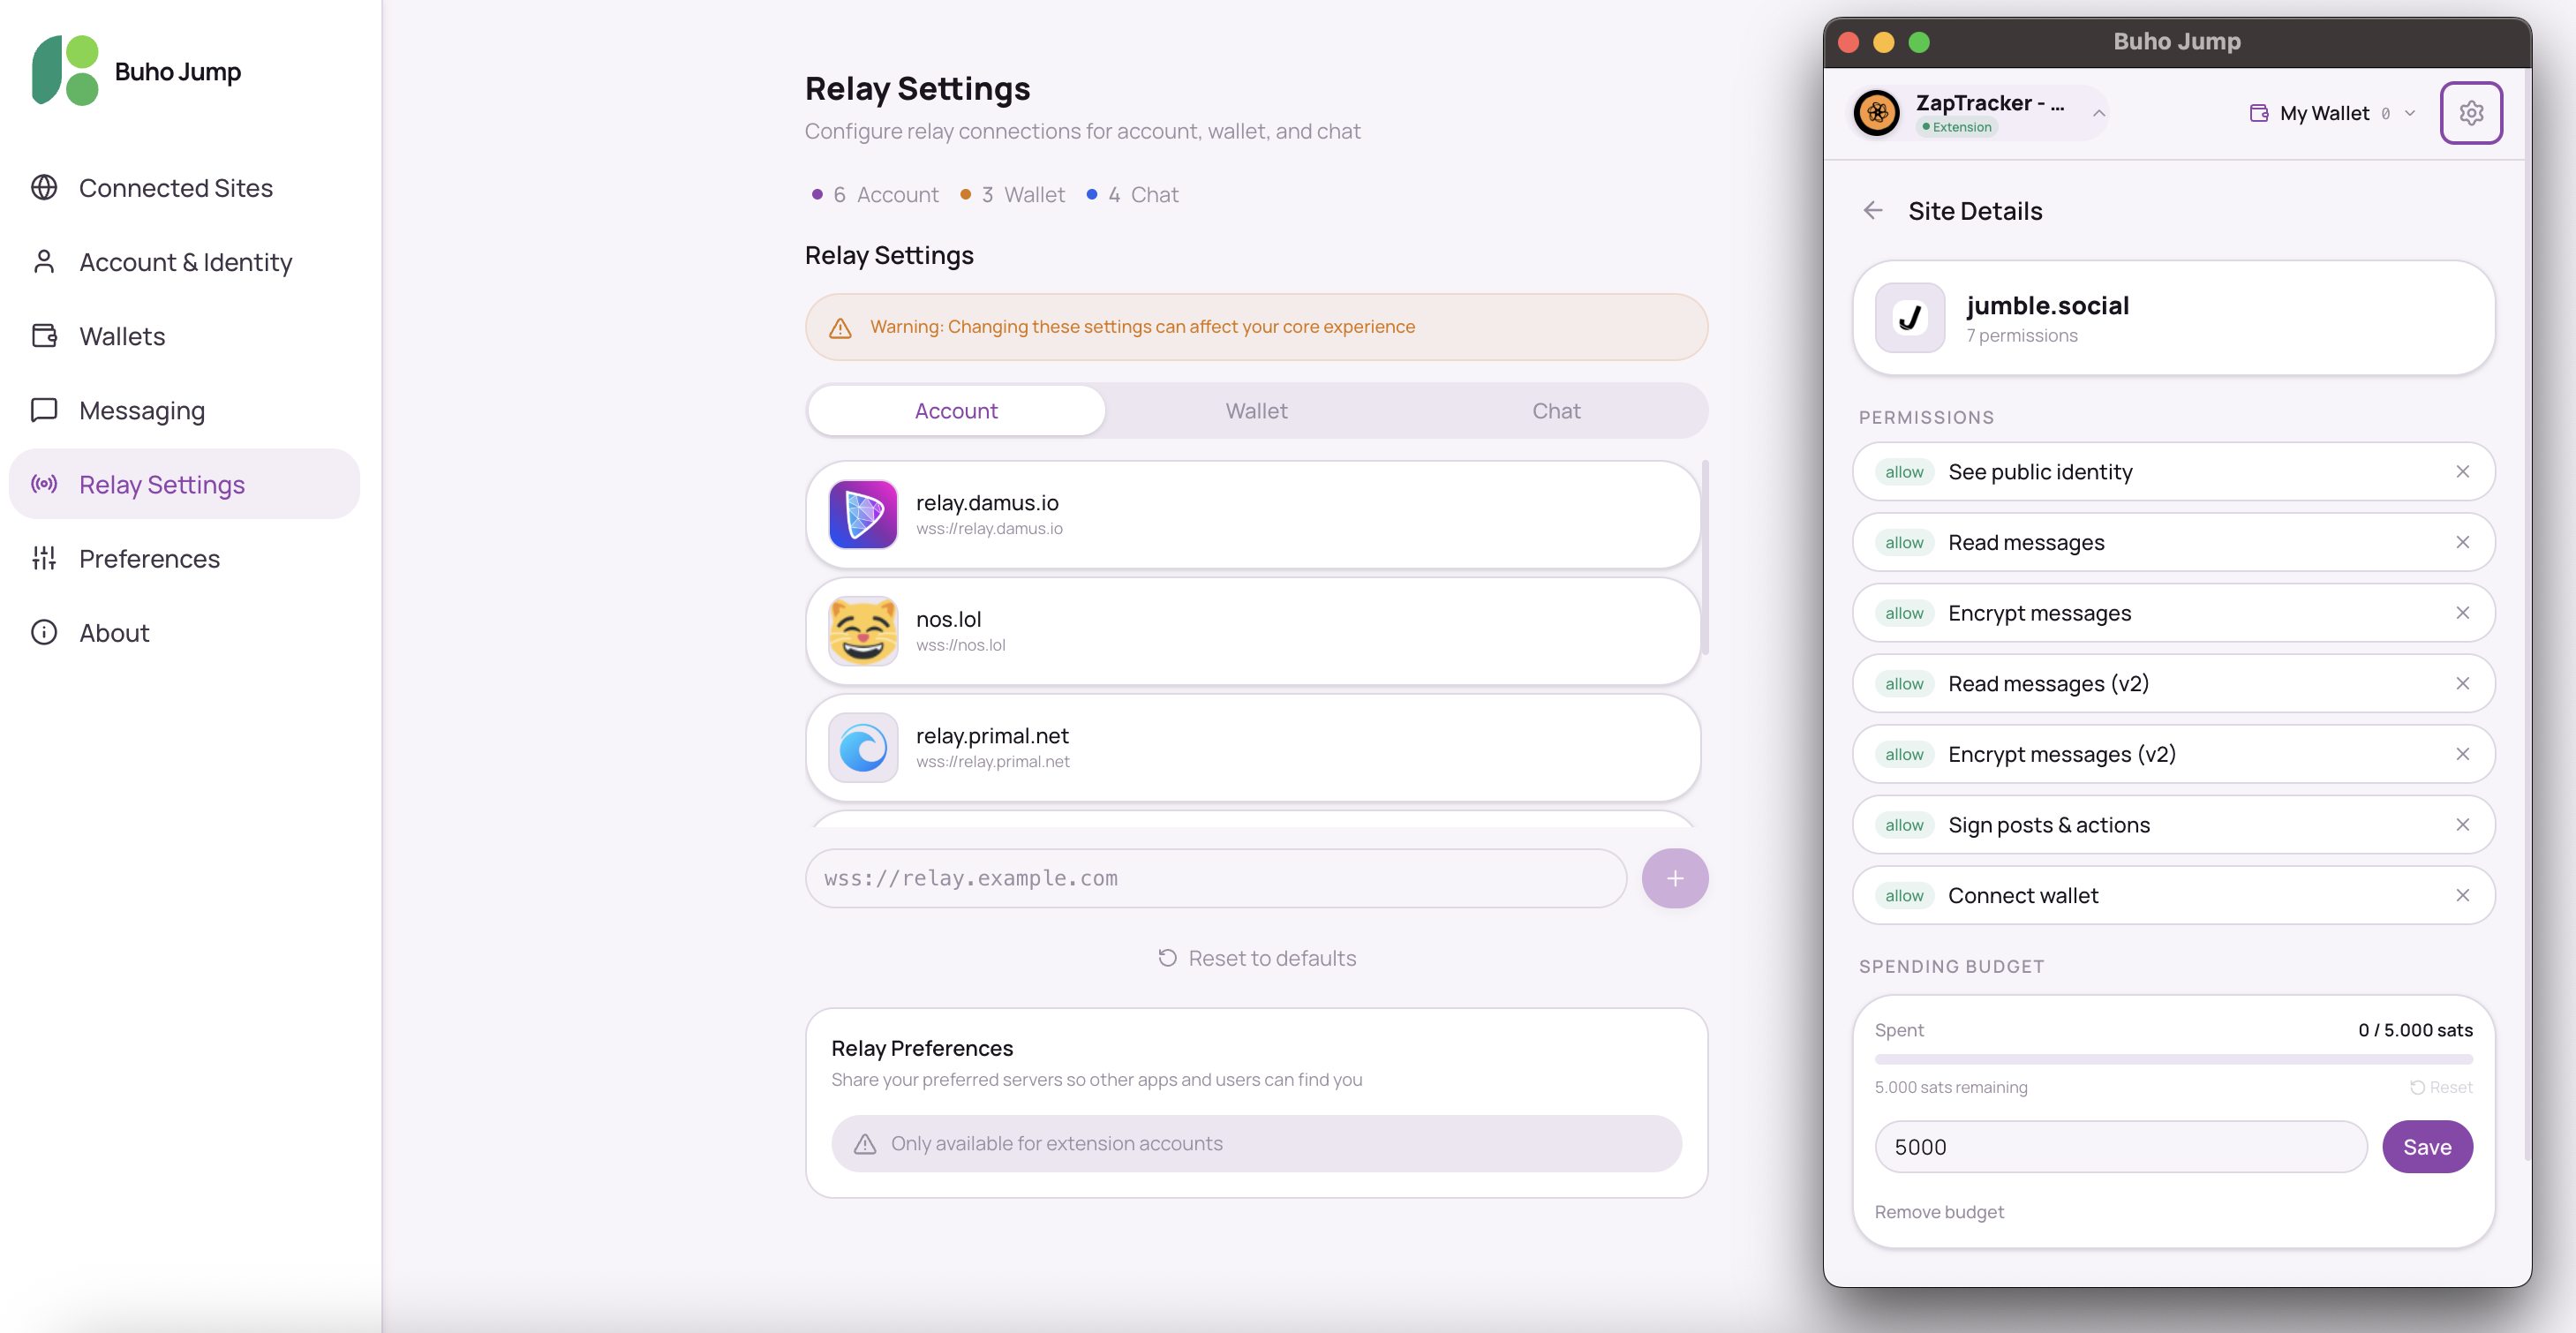Switch to the Wallet relay tab
The image size is (2576, 1333).
(x=1256, y=411)
